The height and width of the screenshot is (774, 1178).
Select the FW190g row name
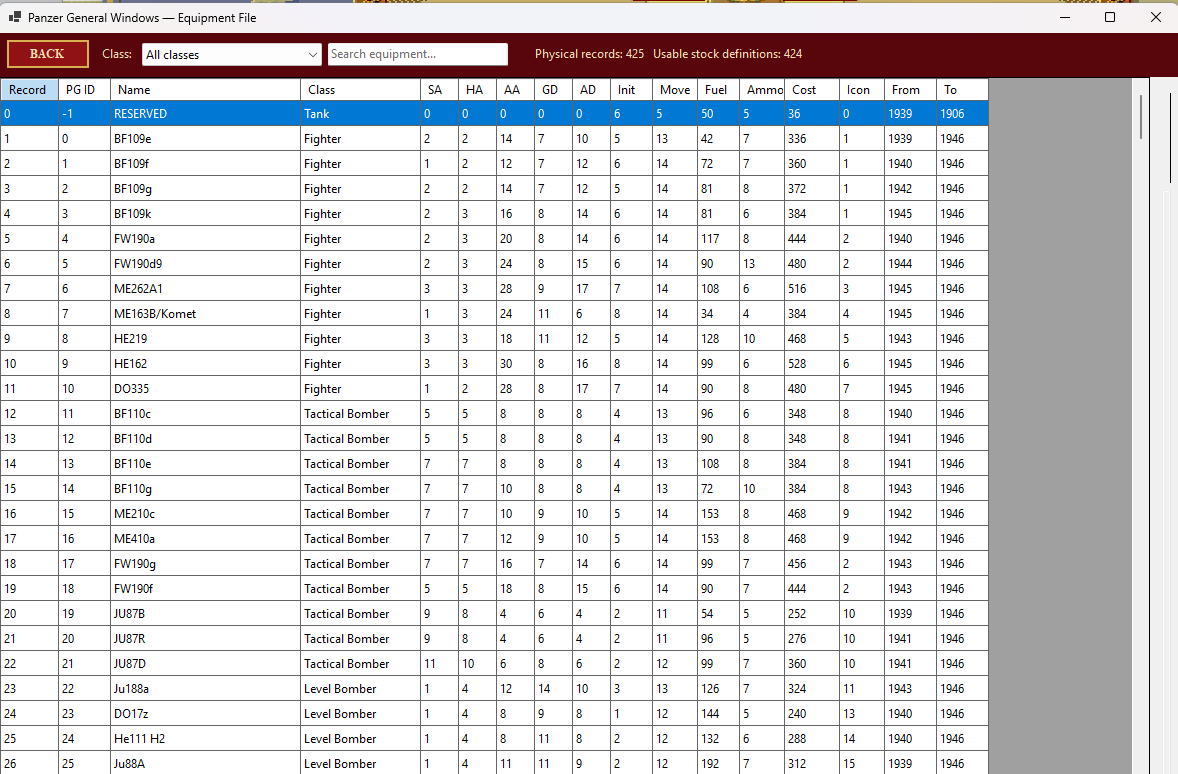(x=205, y=564)
